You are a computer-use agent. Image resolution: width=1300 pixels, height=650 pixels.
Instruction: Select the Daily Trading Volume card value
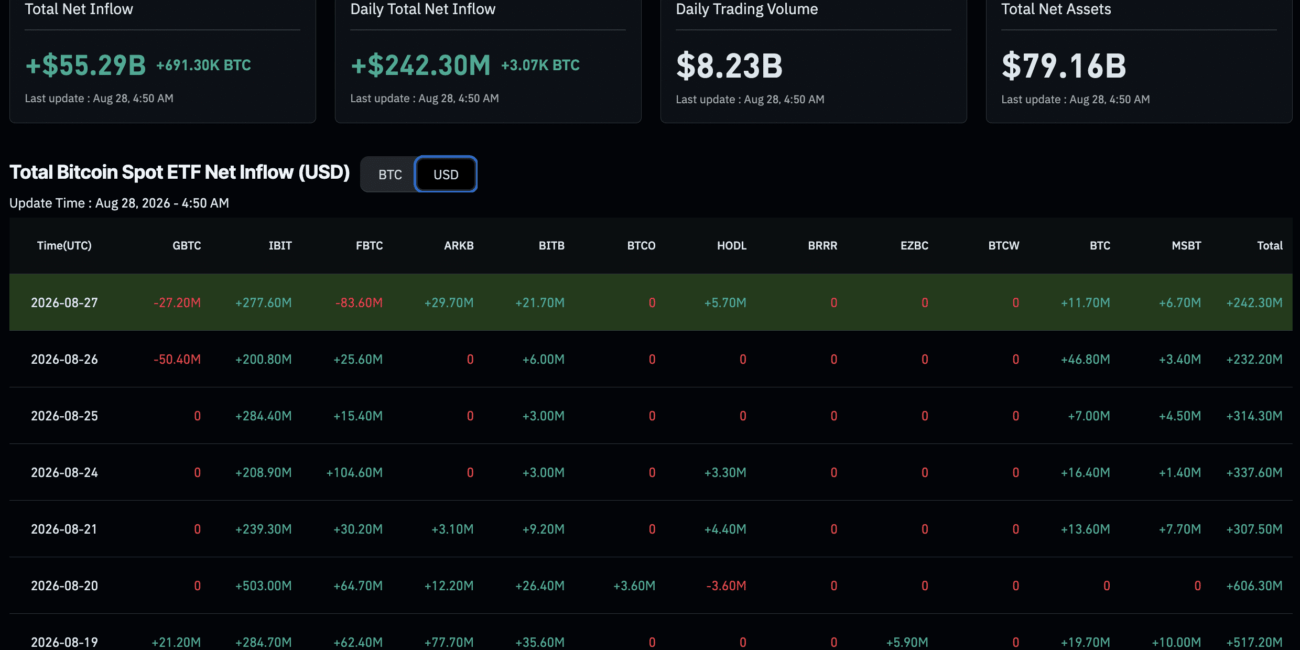coord(729,66)
